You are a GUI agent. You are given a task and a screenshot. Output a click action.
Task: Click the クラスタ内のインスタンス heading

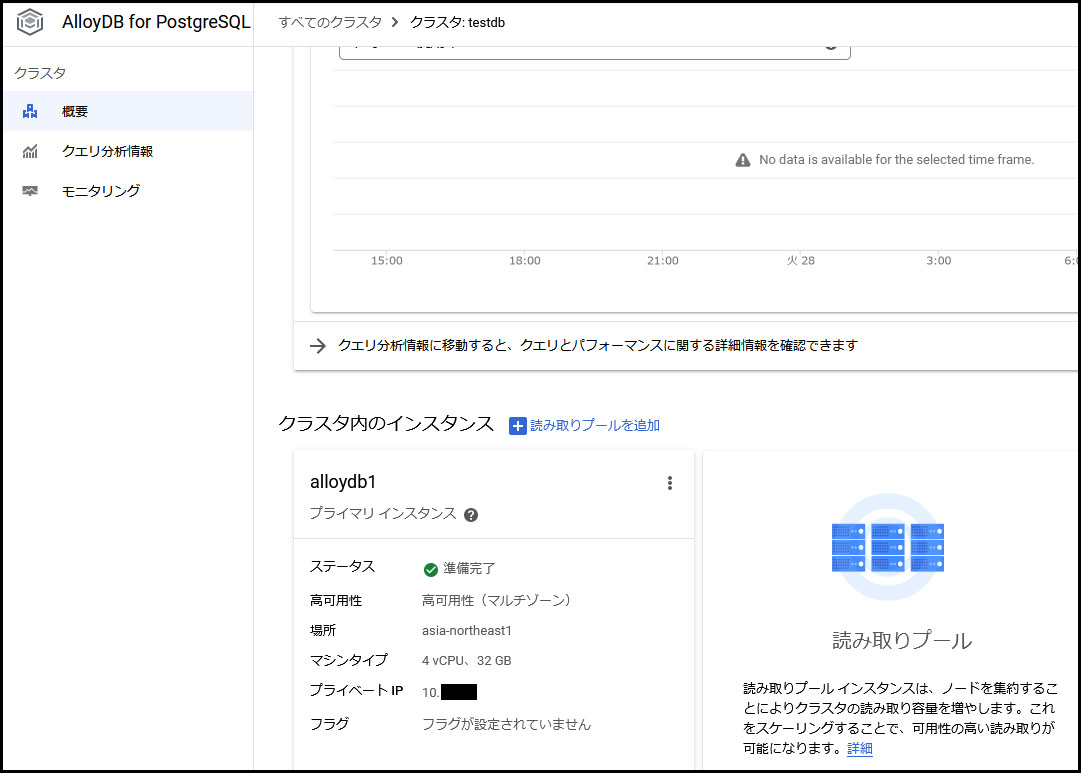pyautogui.click(x=386, y=424)
